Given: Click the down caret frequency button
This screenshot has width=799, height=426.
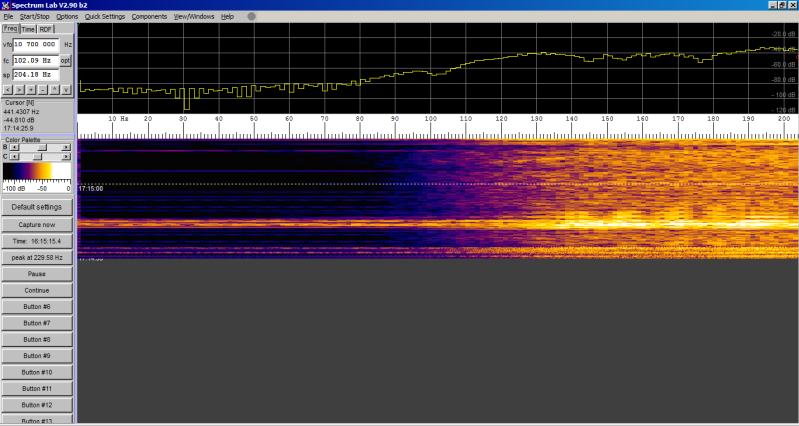Looking at the screenshot, I should (x=67, y=89).
